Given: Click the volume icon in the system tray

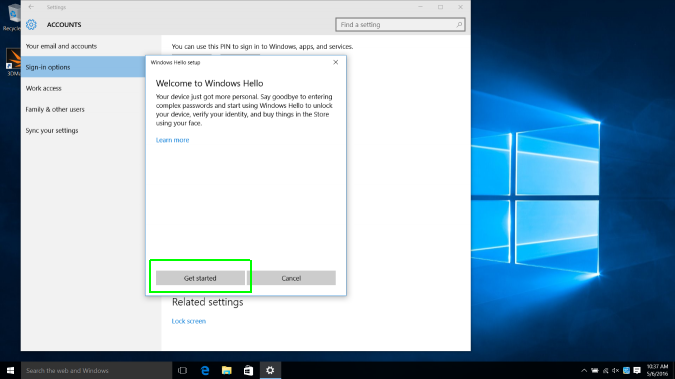Looking at the screenshot, I should tap(616, 370).
